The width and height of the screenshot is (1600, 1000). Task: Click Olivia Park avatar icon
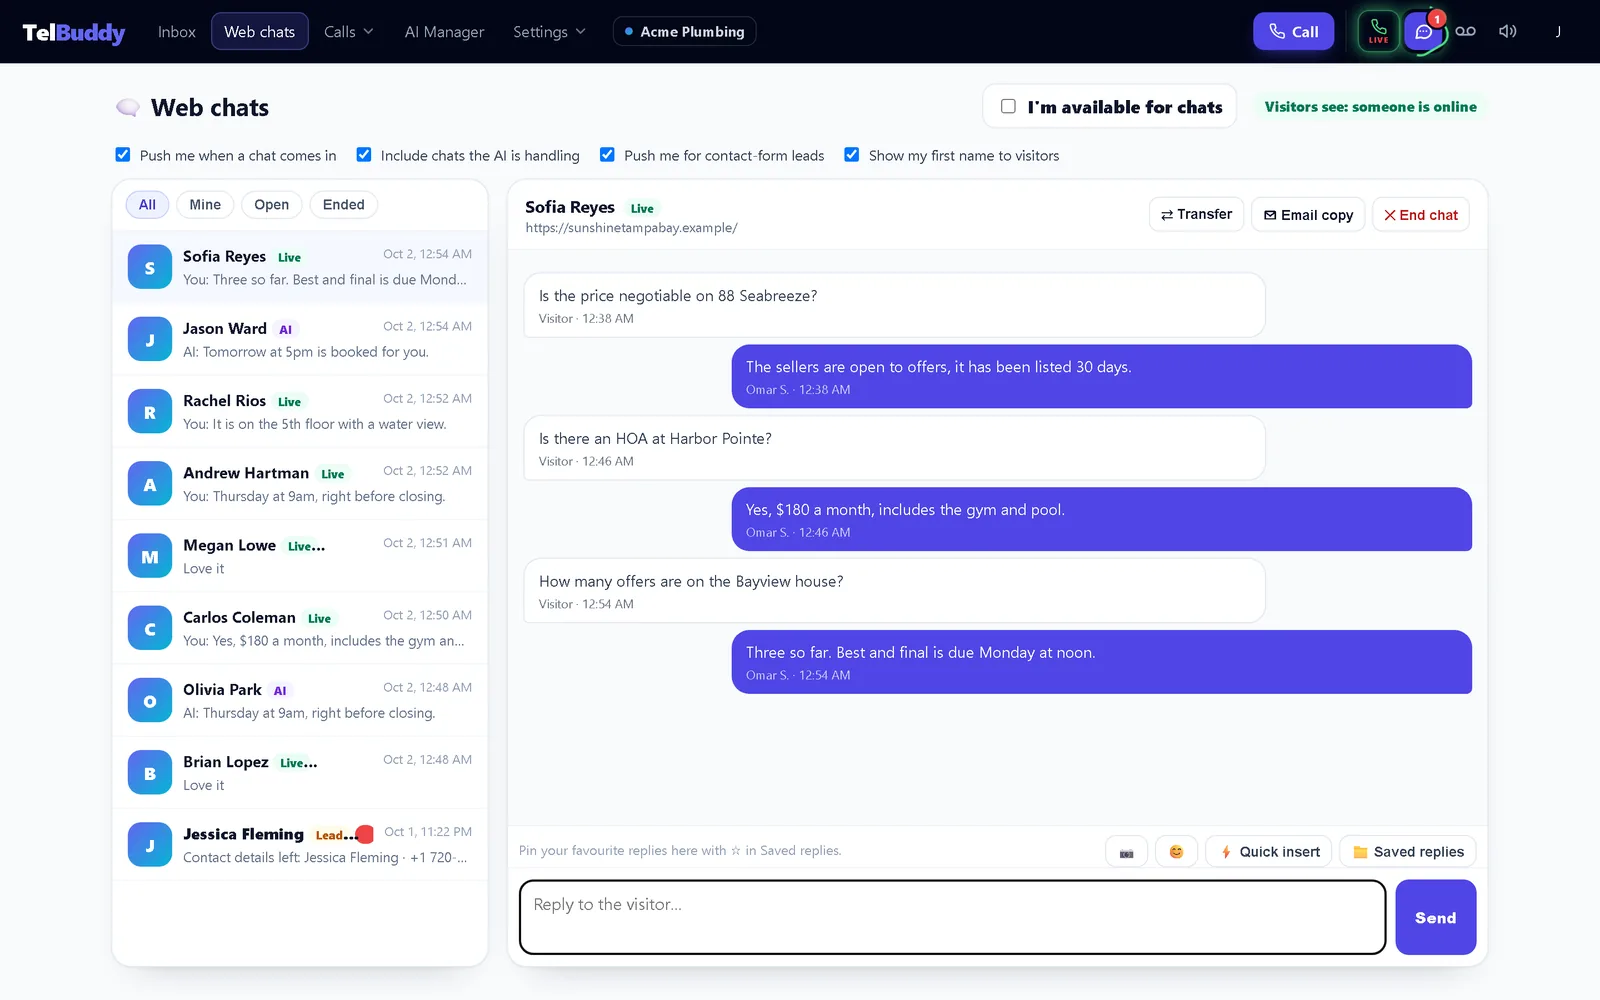pyautogui.click(x=150, y=701)
